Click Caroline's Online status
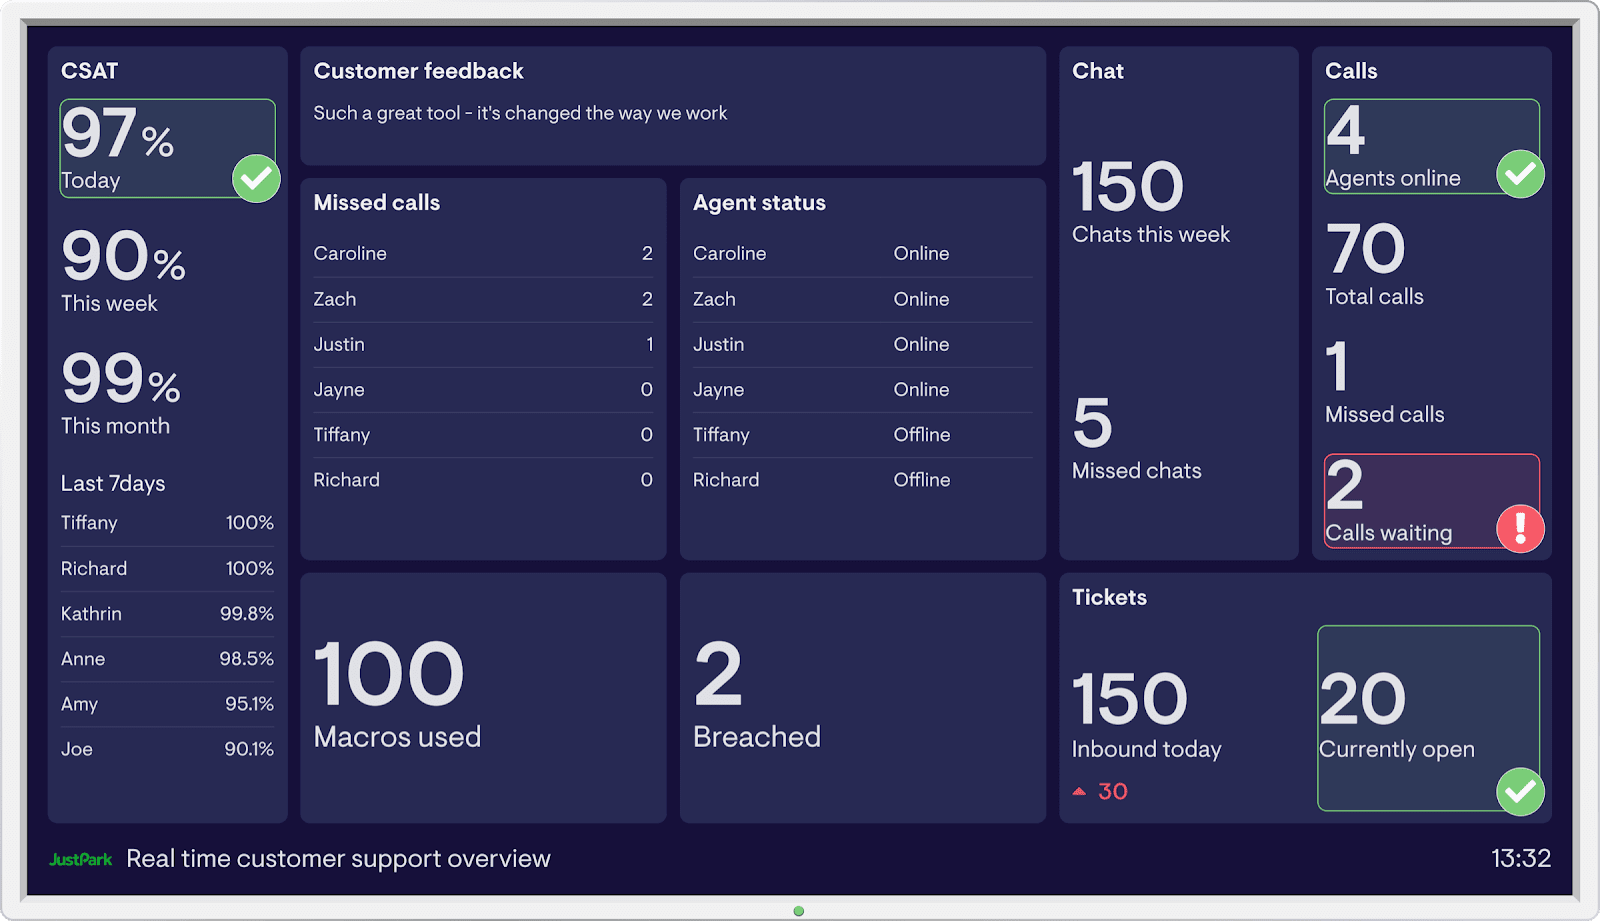Viewport: 1600px width, 921px height. [x=921, y=253]
